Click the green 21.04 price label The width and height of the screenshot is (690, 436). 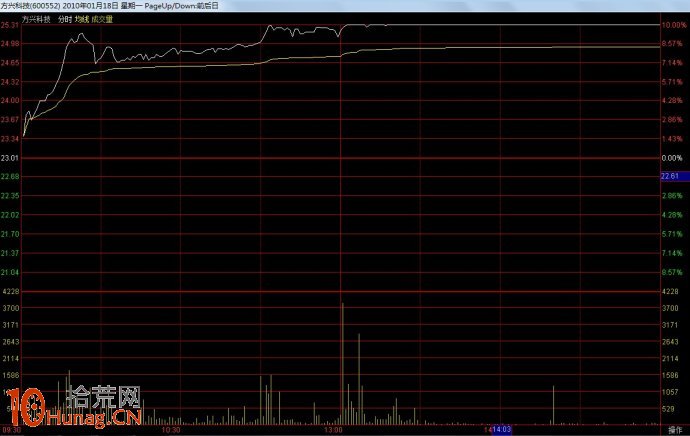pos(10,272)
